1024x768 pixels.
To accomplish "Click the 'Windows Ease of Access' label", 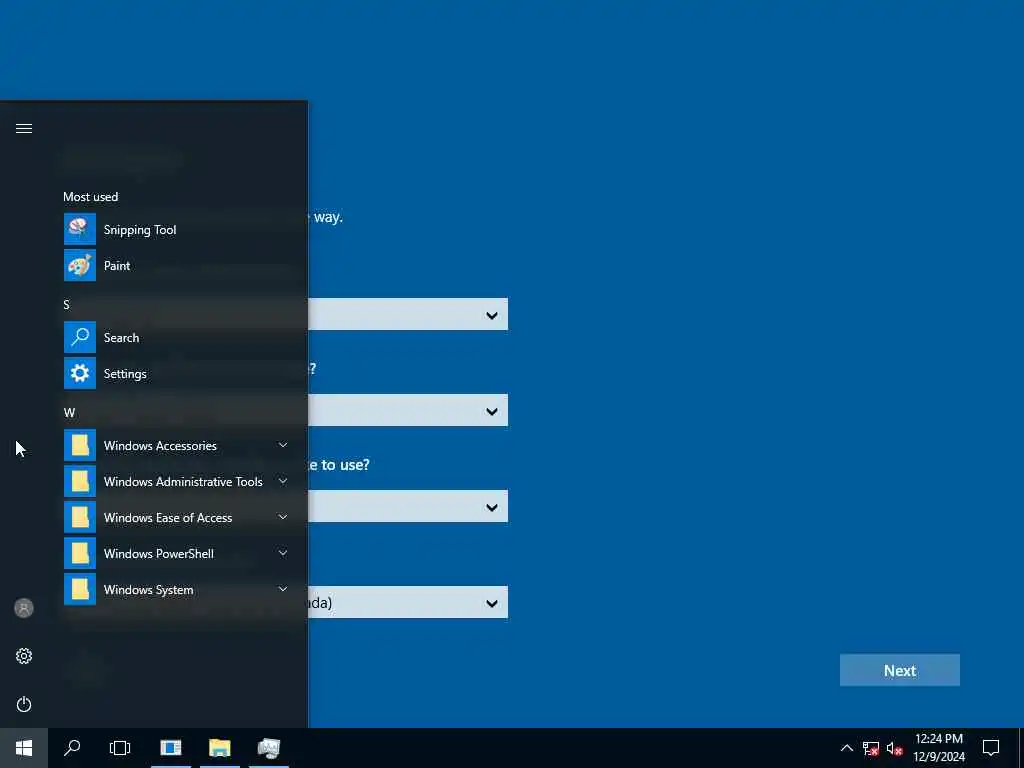I will [x=168, y=517].
